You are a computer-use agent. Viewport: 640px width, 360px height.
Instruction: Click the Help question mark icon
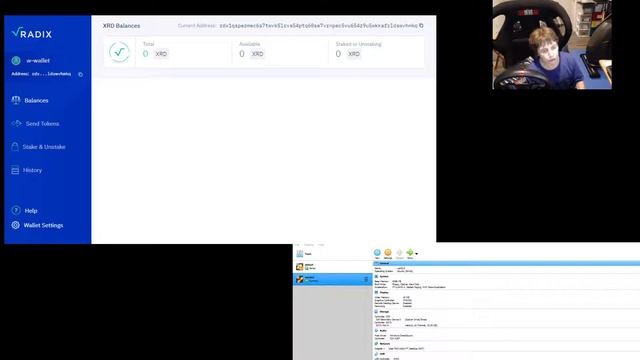tap(16, 211)
